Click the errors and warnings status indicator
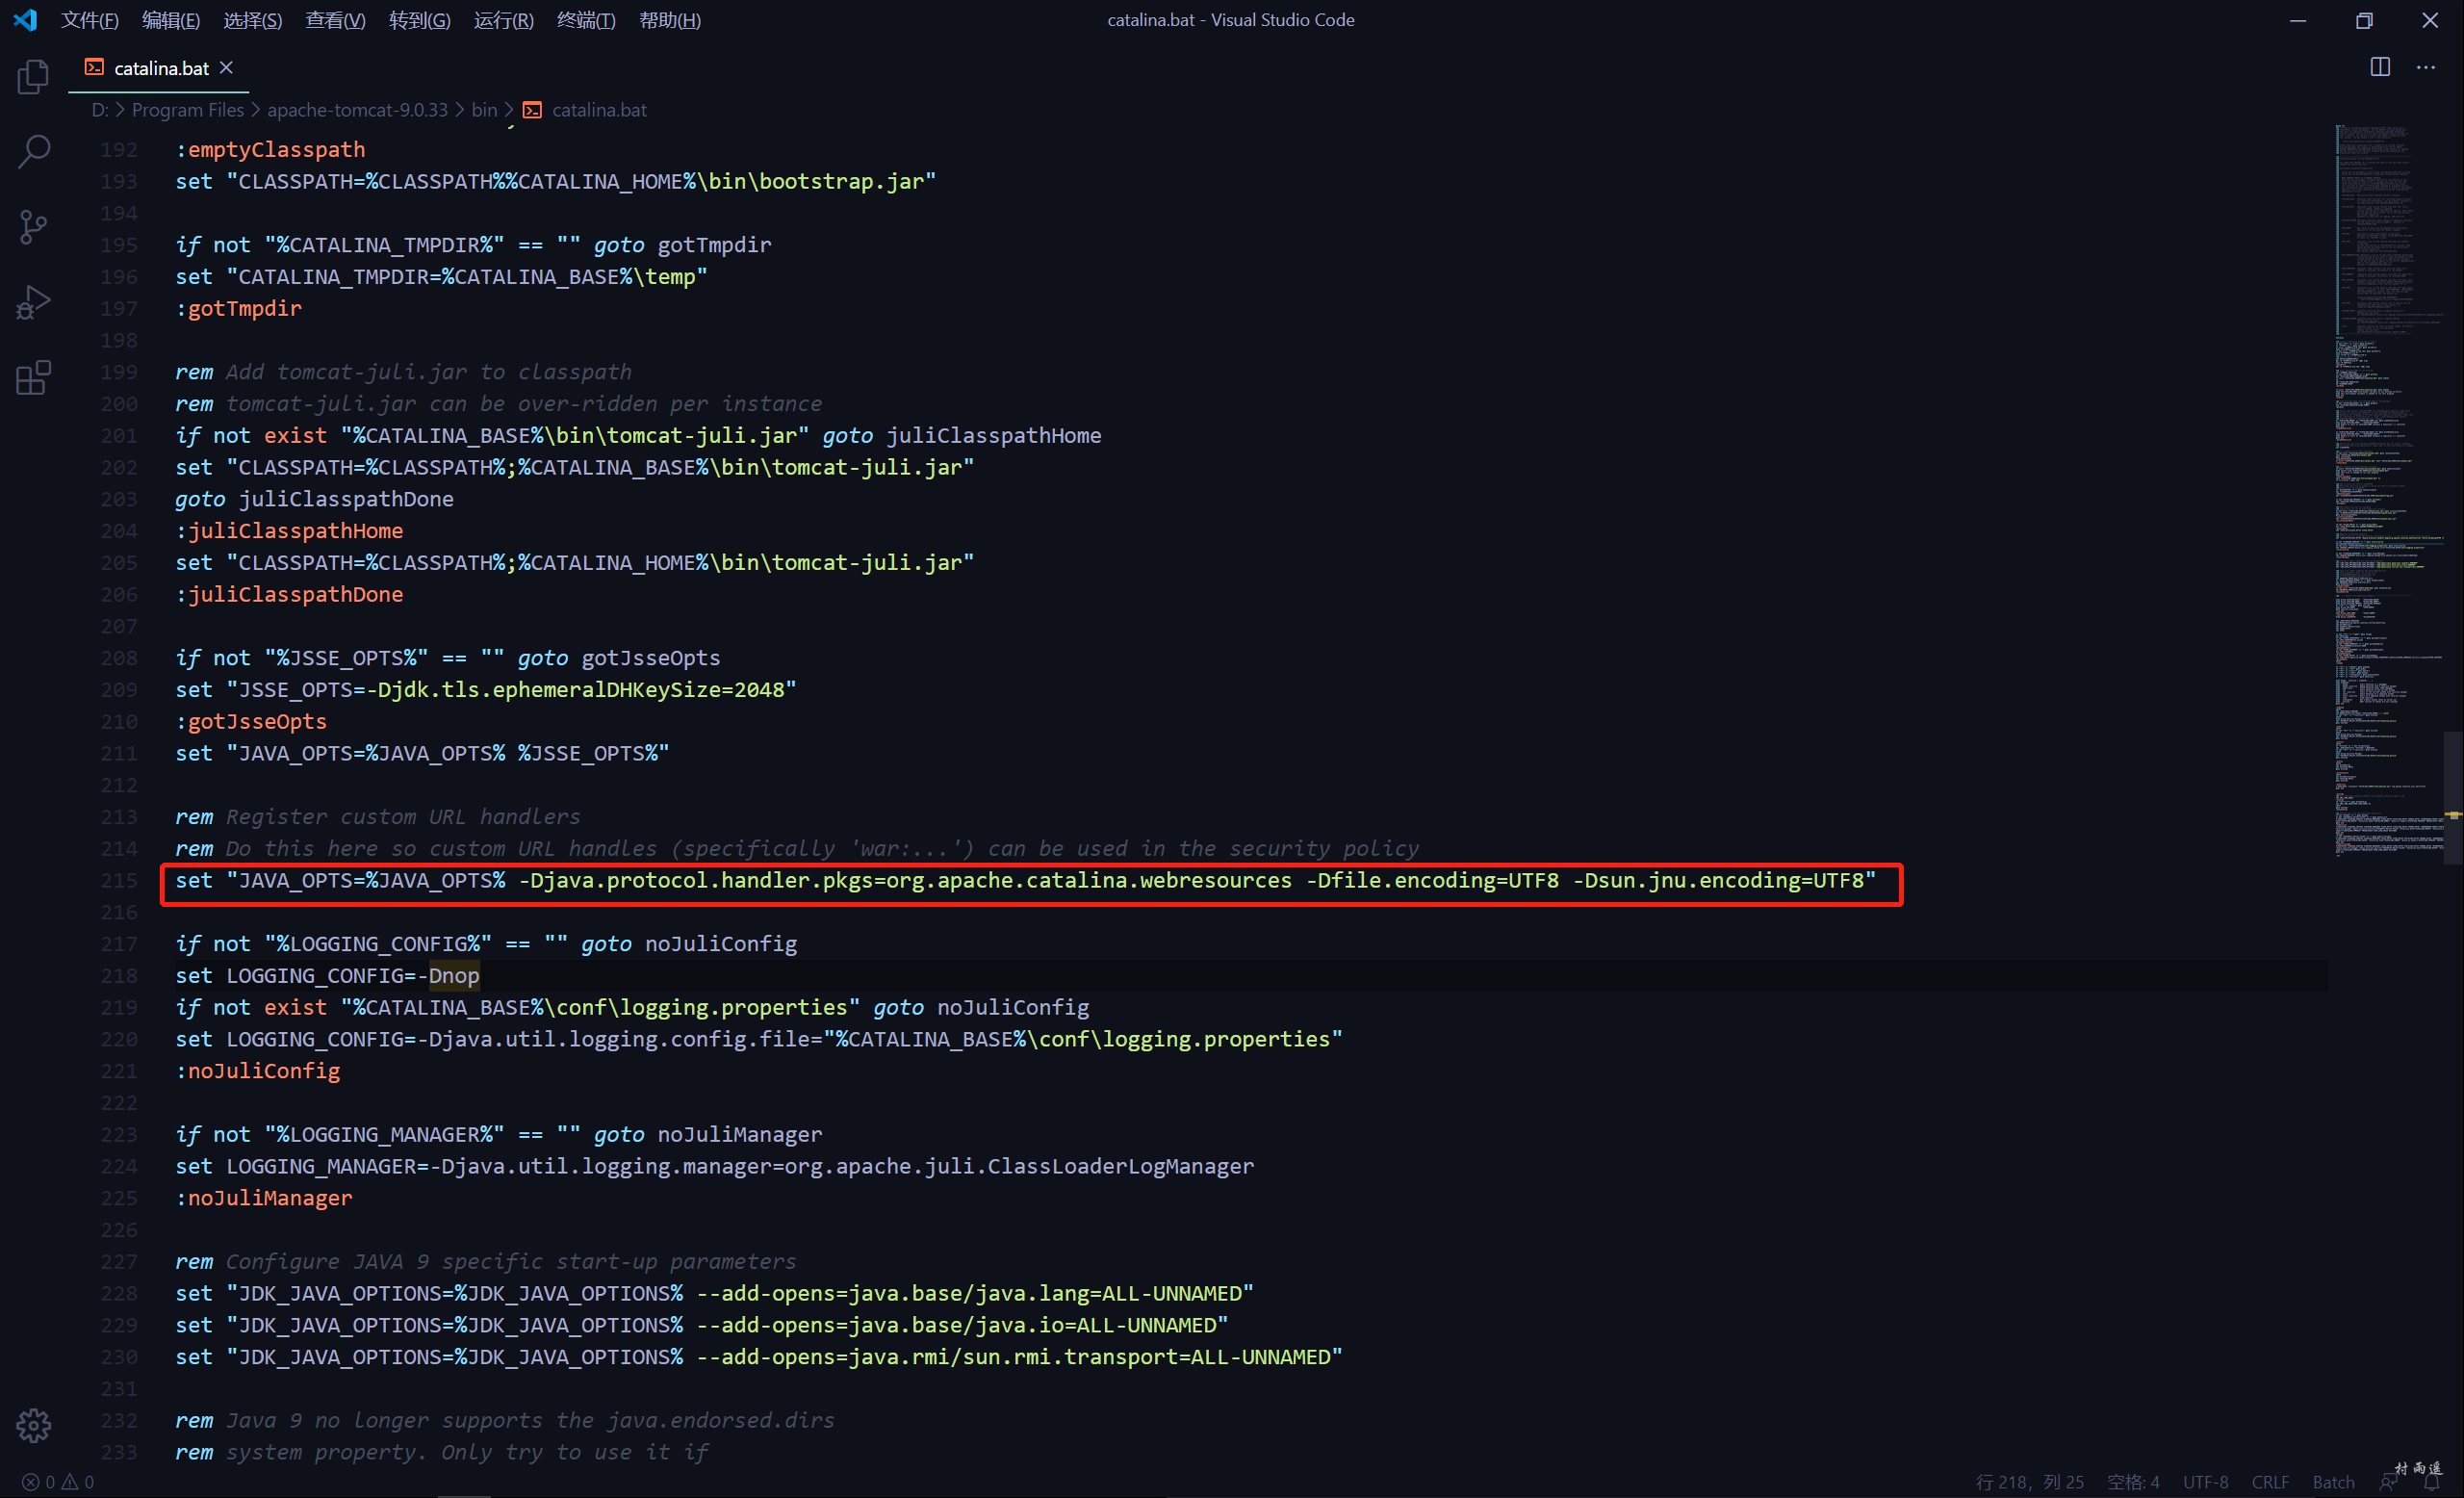This screenshot has height=1498, width=2464. 58,1482
